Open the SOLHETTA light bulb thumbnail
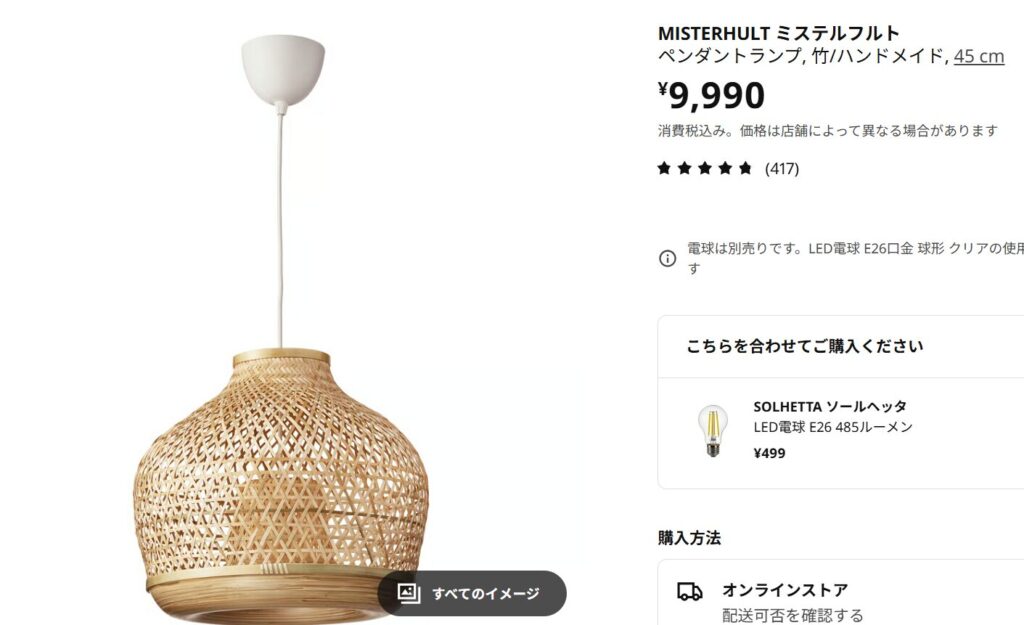This screenshot has height=625, width=1024. point(712,431)
